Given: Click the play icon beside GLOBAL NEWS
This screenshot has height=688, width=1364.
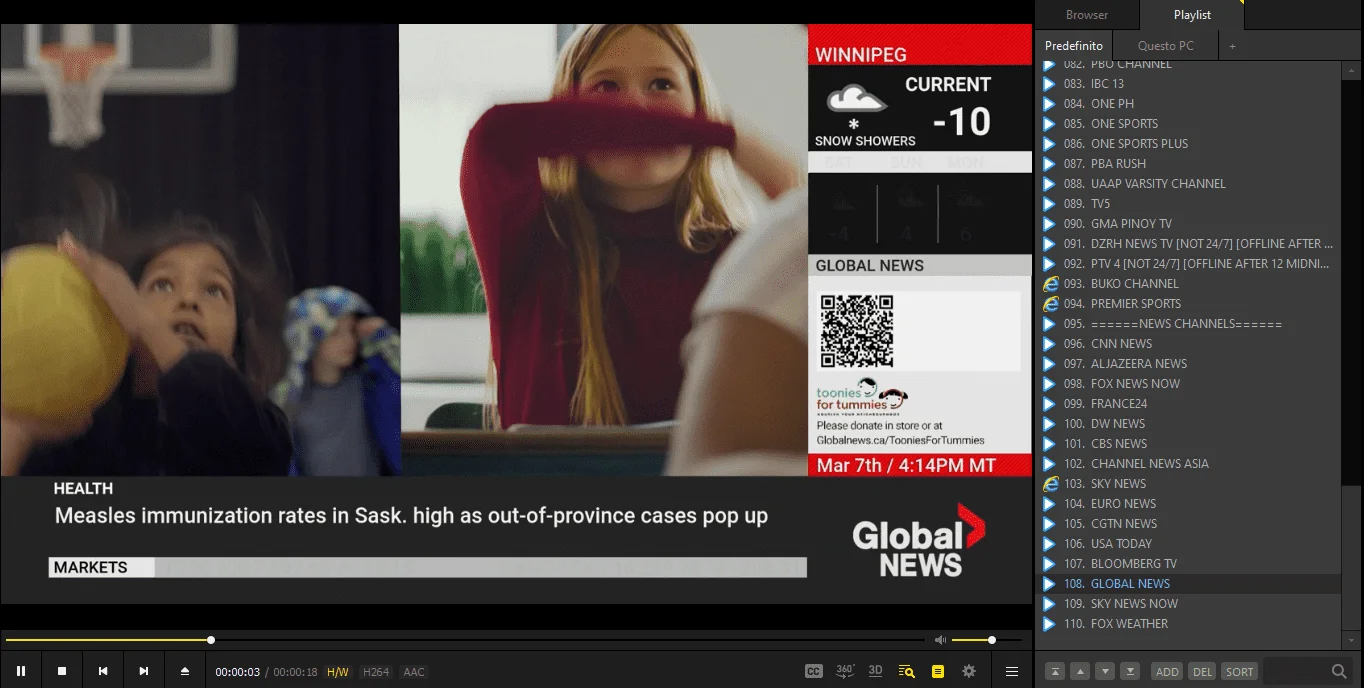Looking at the screenshot, I should click(1049, 584).
